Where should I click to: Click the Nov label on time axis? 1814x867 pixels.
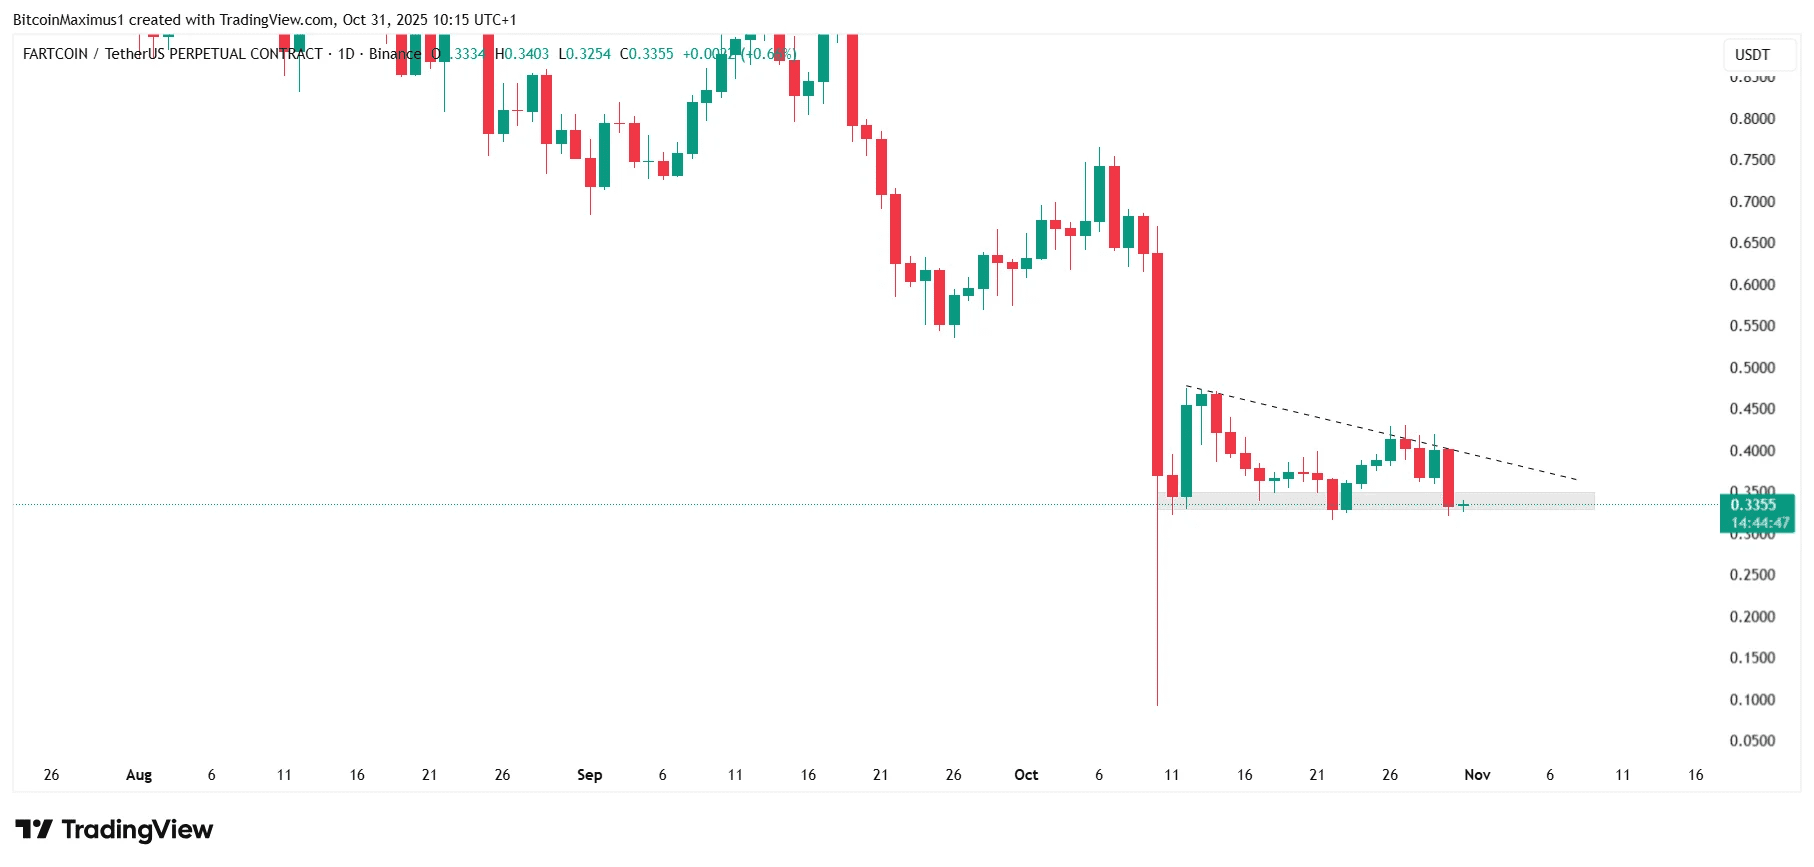click(1477, 775)
